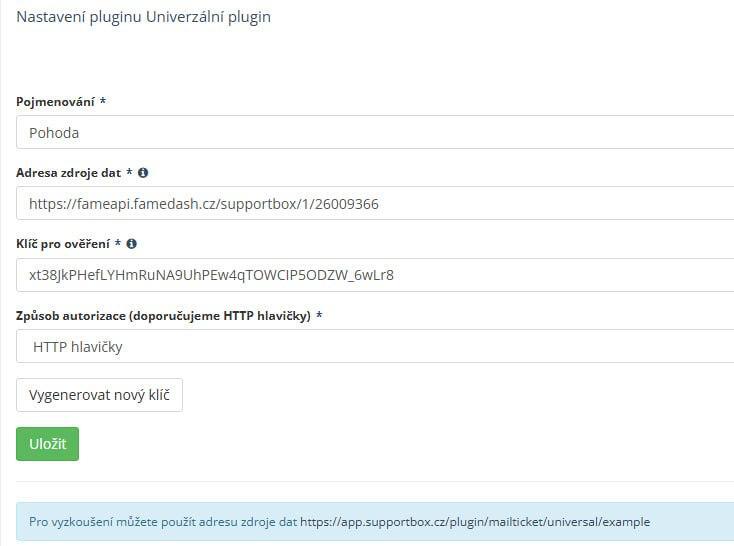Click the example supportbox.cz URL in the blue notice
Screen dimensions: 734x546
click(475, 521)
